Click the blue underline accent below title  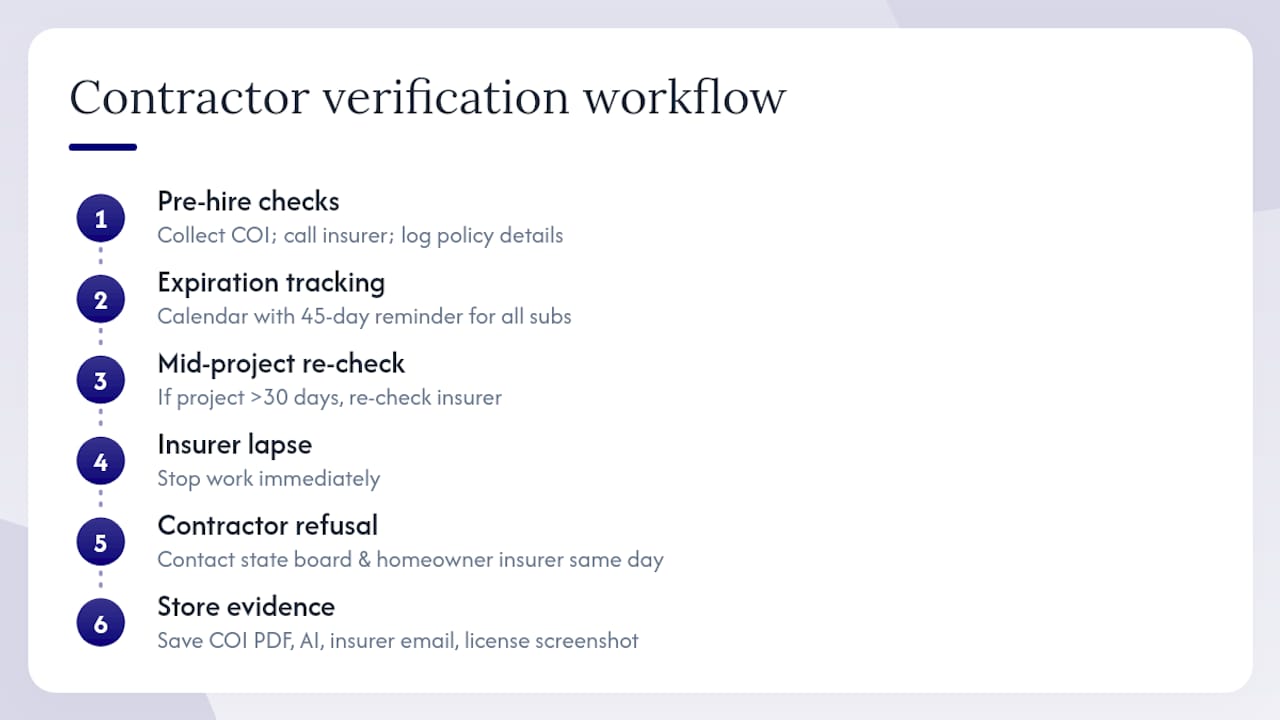[x=103, y=147]
